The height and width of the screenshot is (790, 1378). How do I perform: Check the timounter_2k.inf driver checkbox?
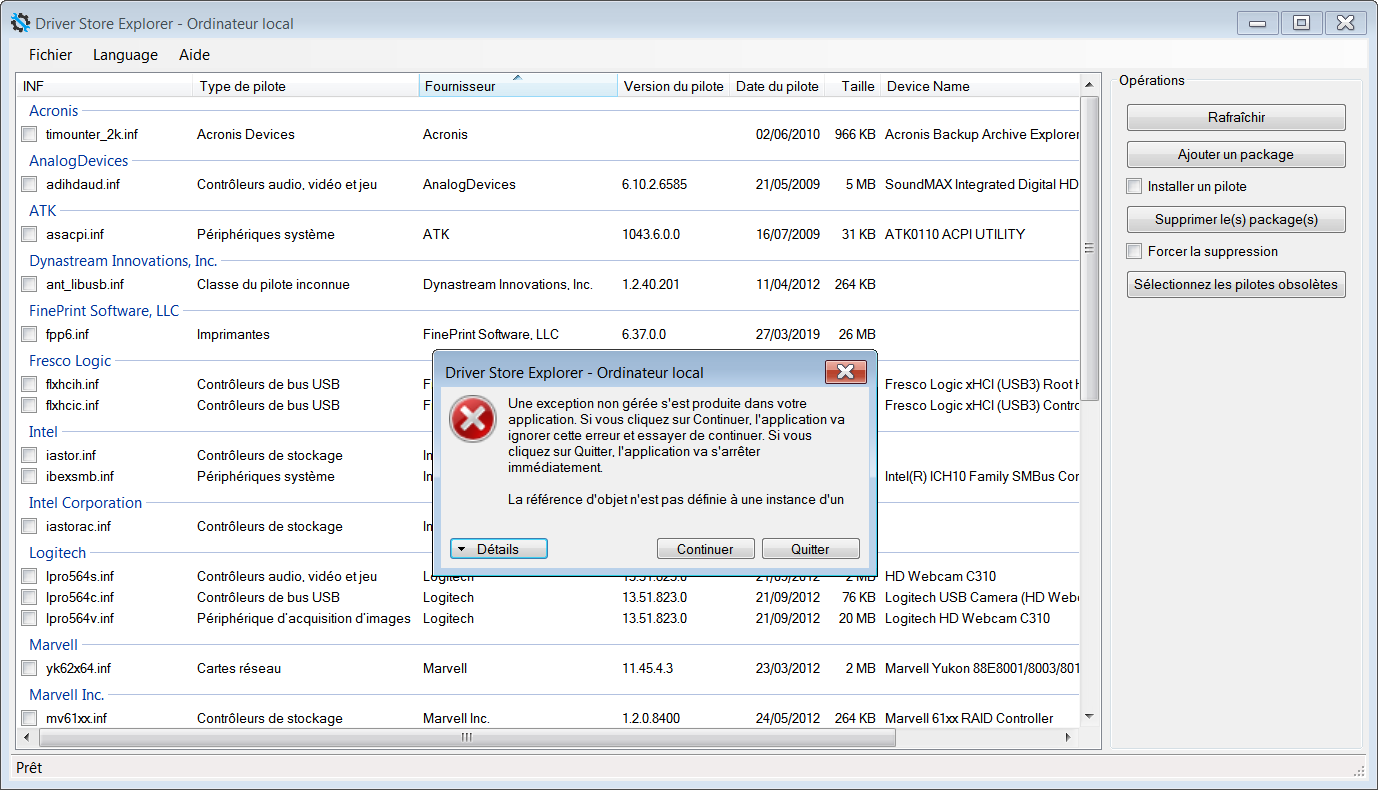[29, 133]
